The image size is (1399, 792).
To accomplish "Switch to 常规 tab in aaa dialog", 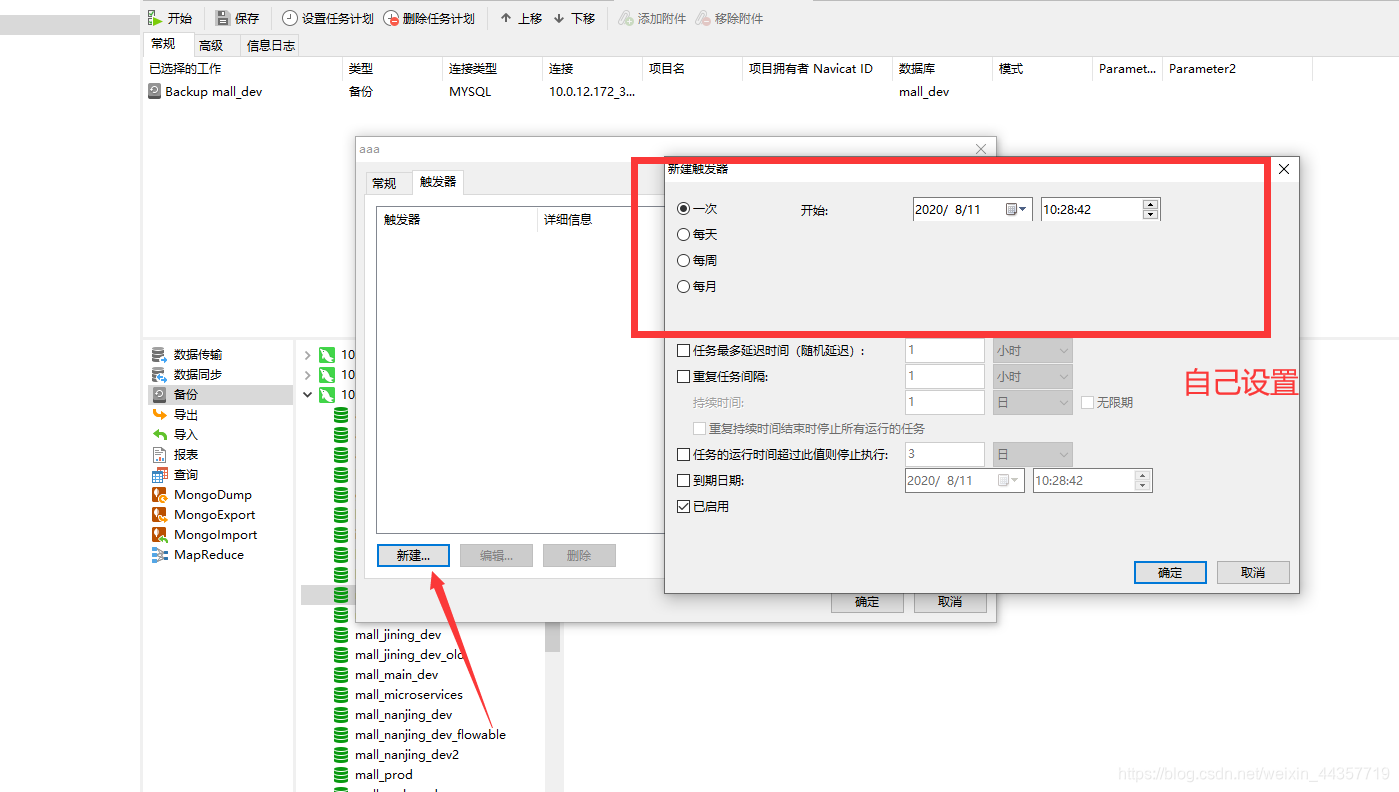I will [x=384, y=183].
